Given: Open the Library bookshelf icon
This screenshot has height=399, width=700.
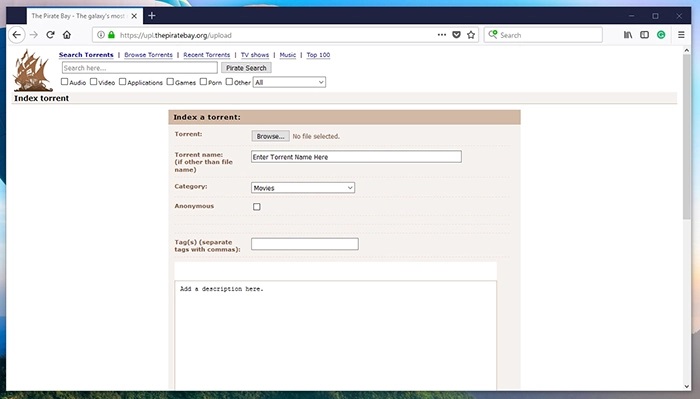Looking at the screenshot, I should point(628,35).
